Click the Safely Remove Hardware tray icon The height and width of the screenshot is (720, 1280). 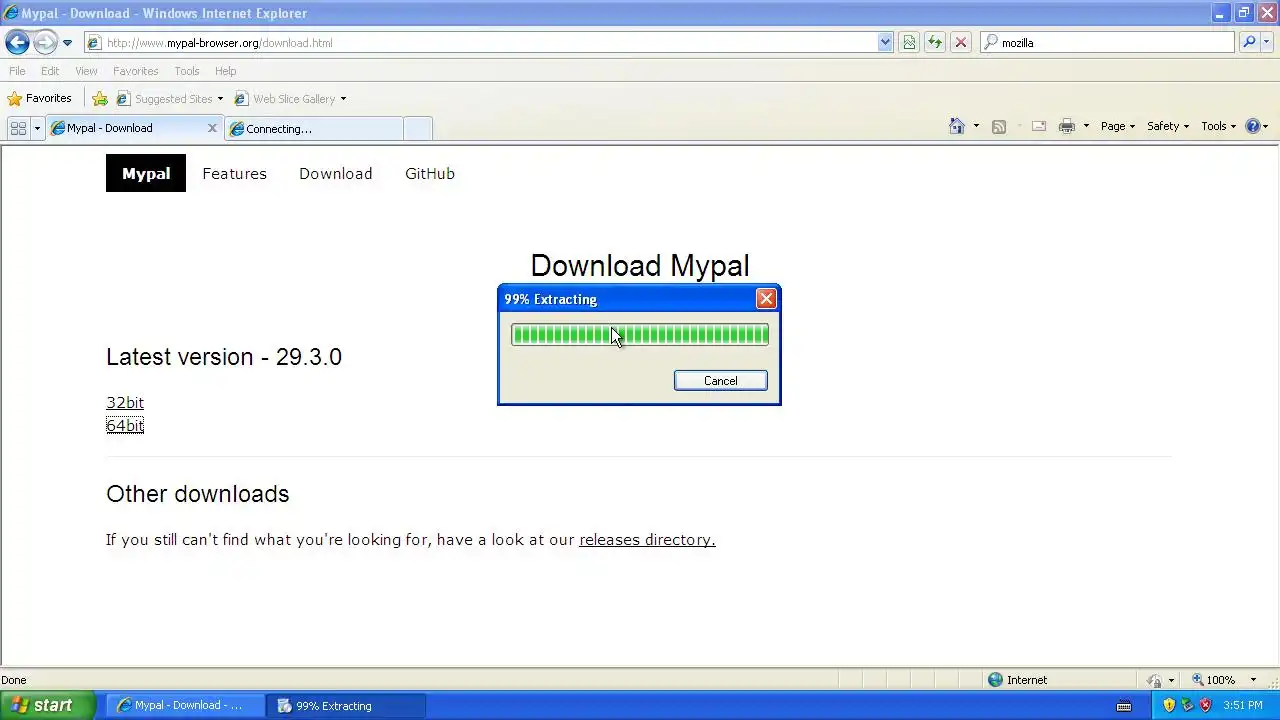(x=1187, y=705)
